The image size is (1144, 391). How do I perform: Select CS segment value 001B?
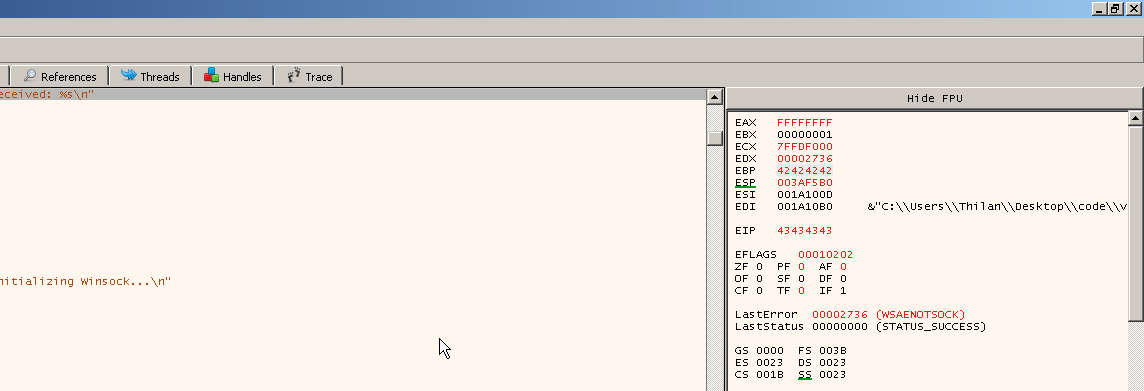point(770,374)
